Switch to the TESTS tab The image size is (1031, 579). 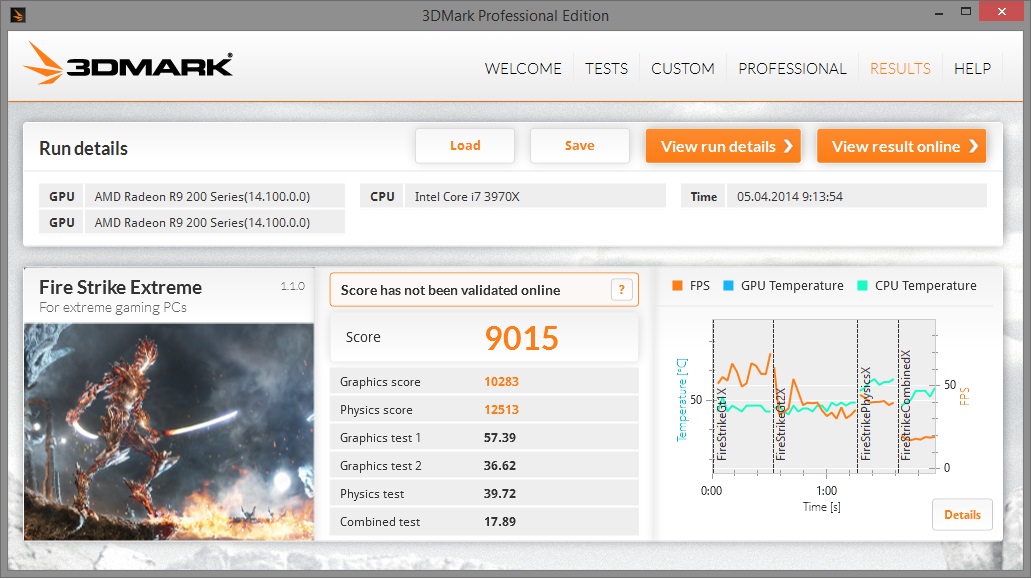click(x=606, y=68)
